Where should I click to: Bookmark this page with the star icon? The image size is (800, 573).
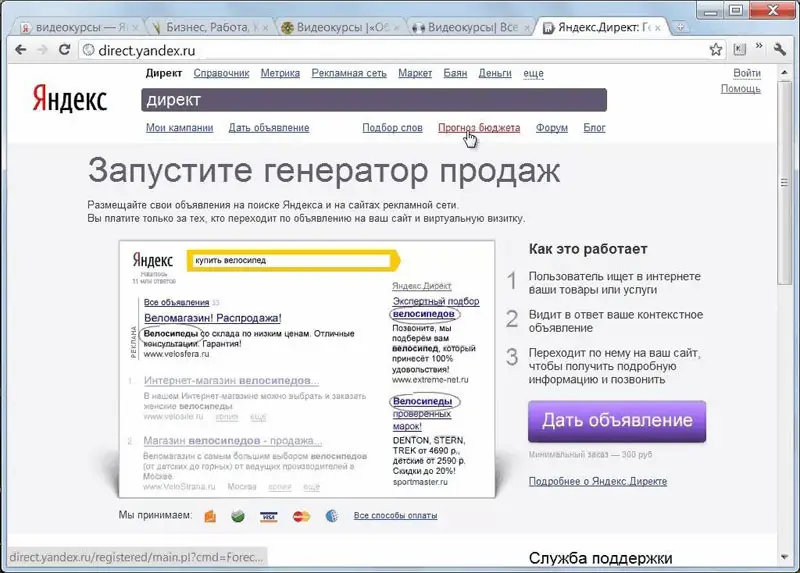(715, 49)
